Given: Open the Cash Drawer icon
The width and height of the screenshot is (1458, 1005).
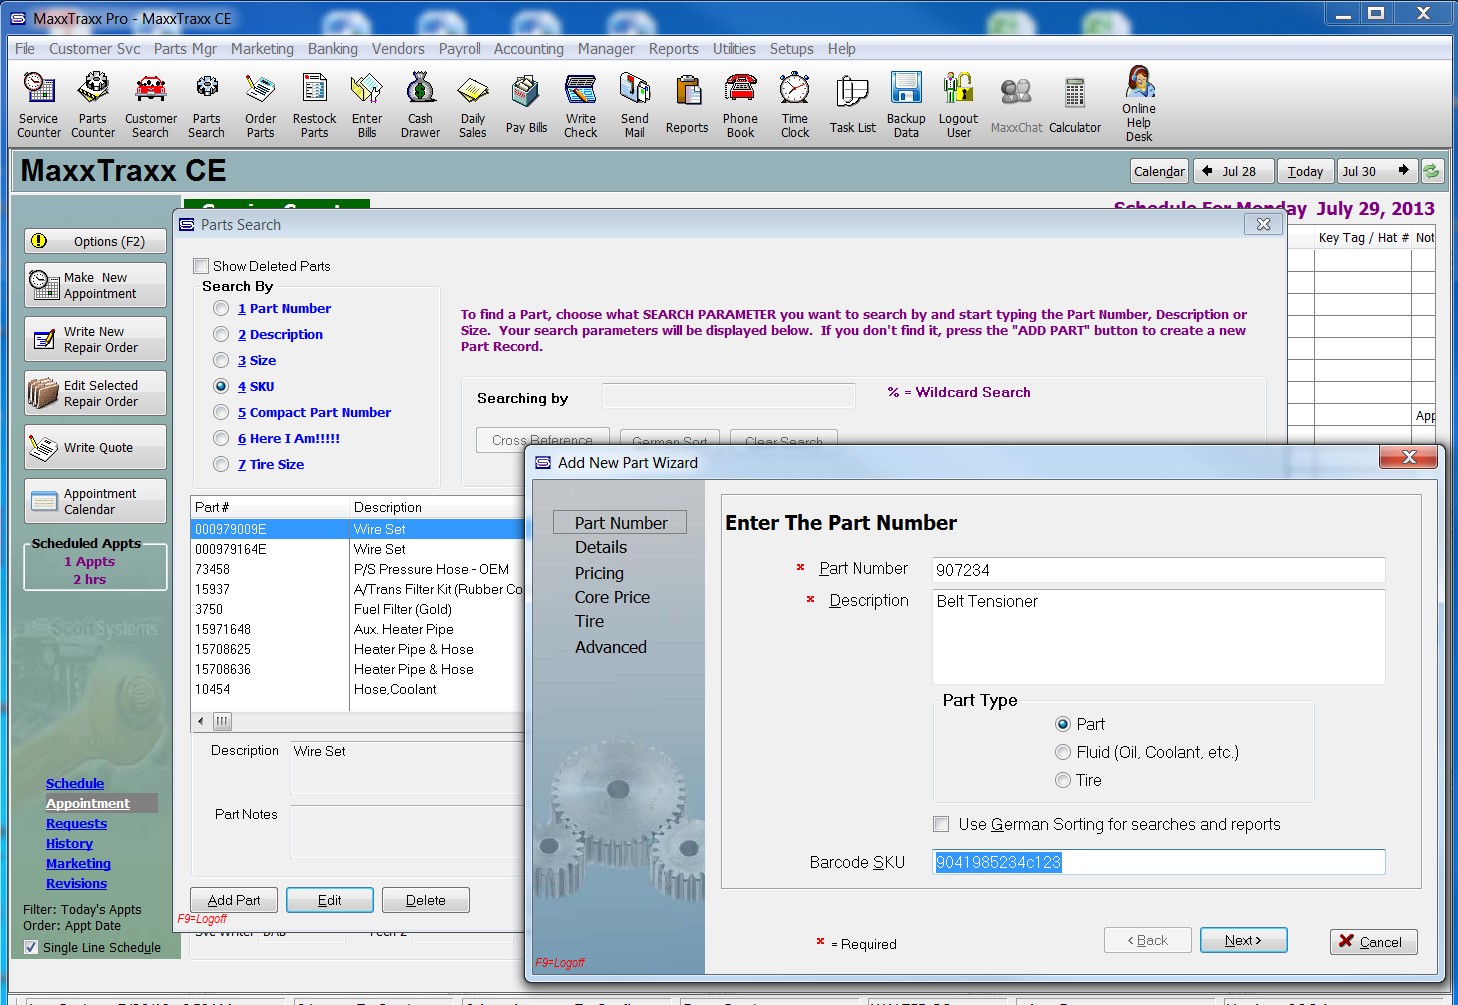Looking at the screenshot, I should pos(421,105).
